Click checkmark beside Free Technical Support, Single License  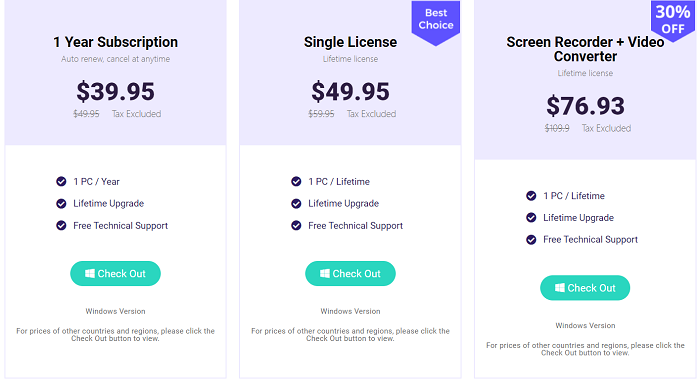296,225
